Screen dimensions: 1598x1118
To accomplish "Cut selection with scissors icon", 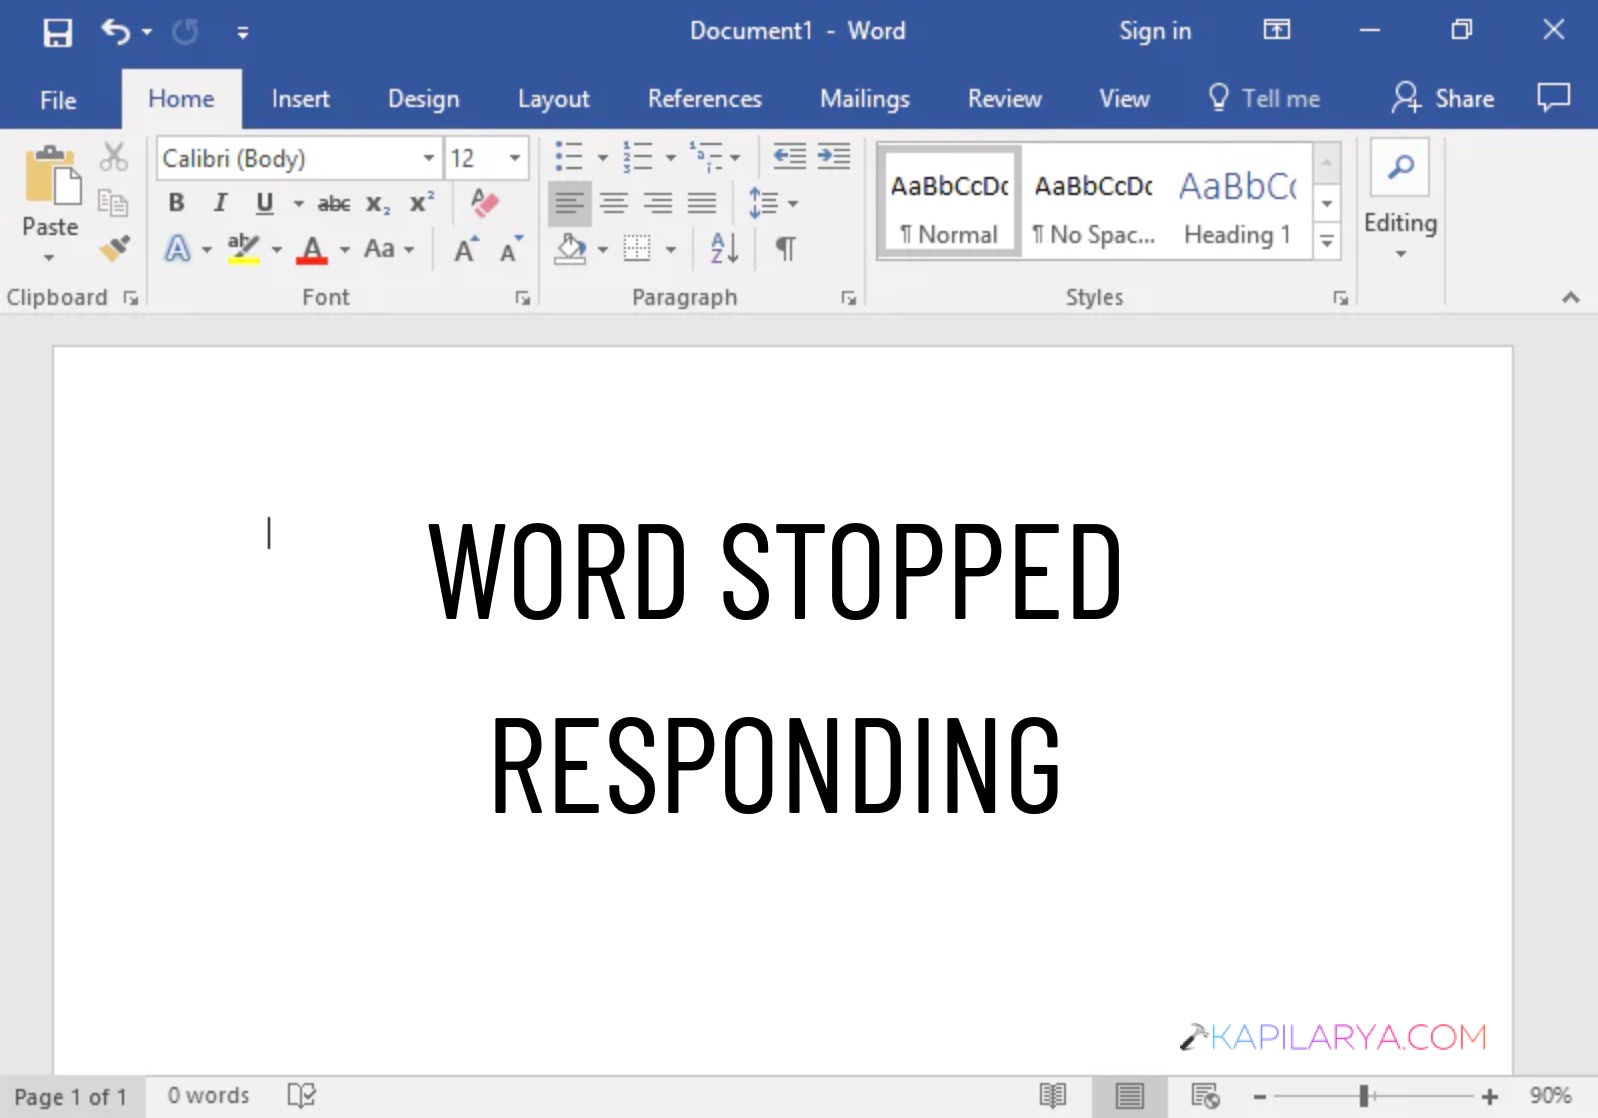I will pyautogui.click(x=113, y=156).
